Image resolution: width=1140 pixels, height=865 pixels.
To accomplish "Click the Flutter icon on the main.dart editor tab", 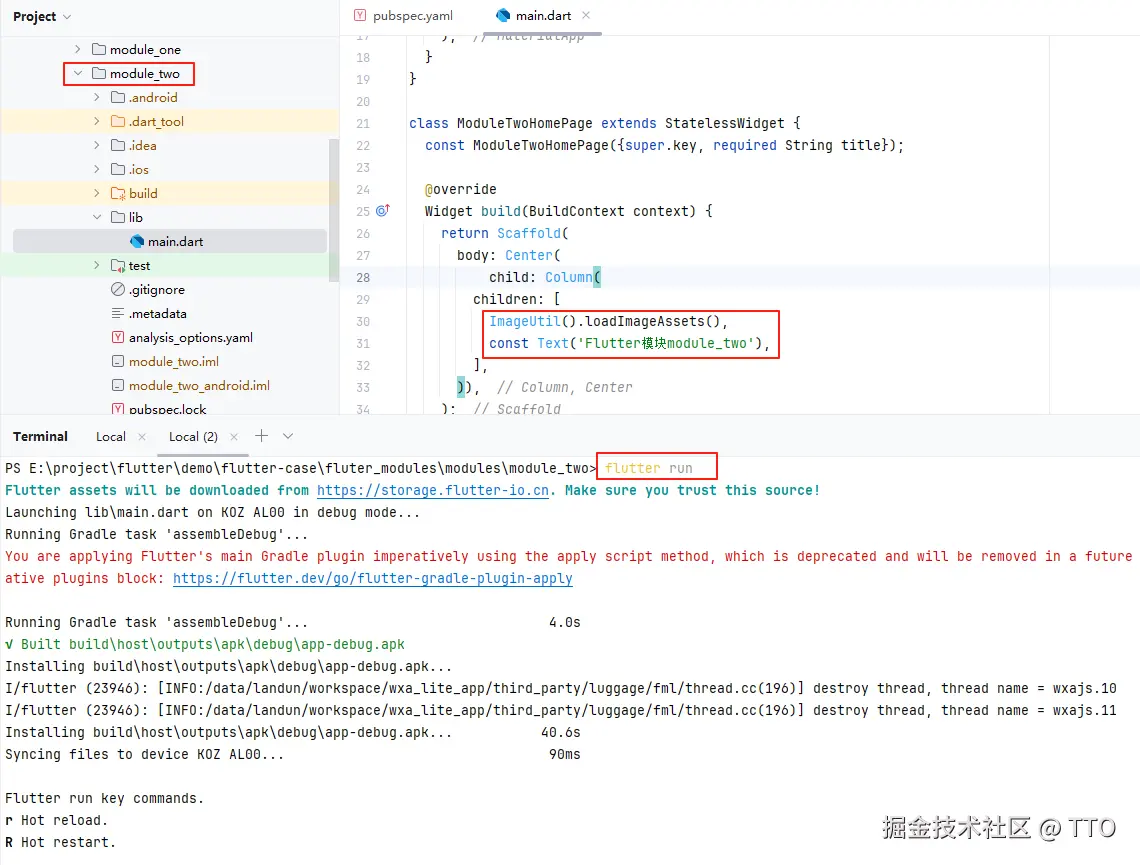I will click(x=501, y=15).
